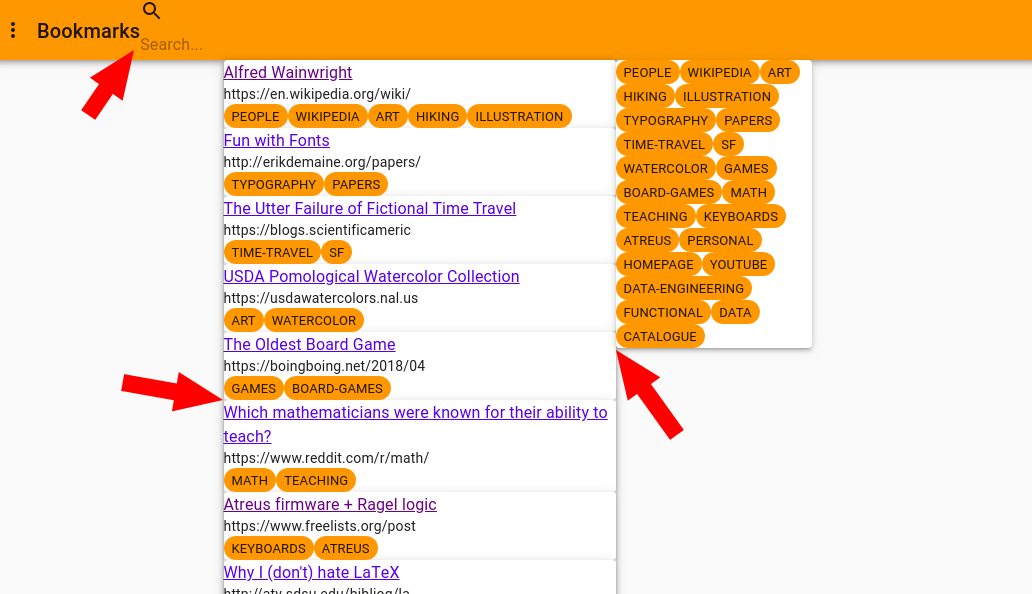Image resolution: width=1032 pixels, height=594 pixels.
Task: Click the https://www.freelists.org/post URL text
Action: coord(320,526)
